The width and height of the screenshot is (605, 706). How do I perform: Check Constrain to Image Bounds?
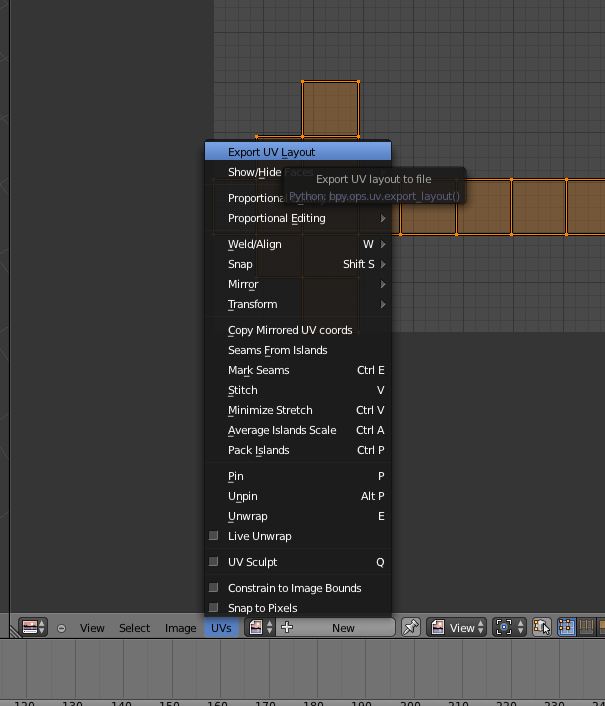pyautogui.click(x=213, y=588)
